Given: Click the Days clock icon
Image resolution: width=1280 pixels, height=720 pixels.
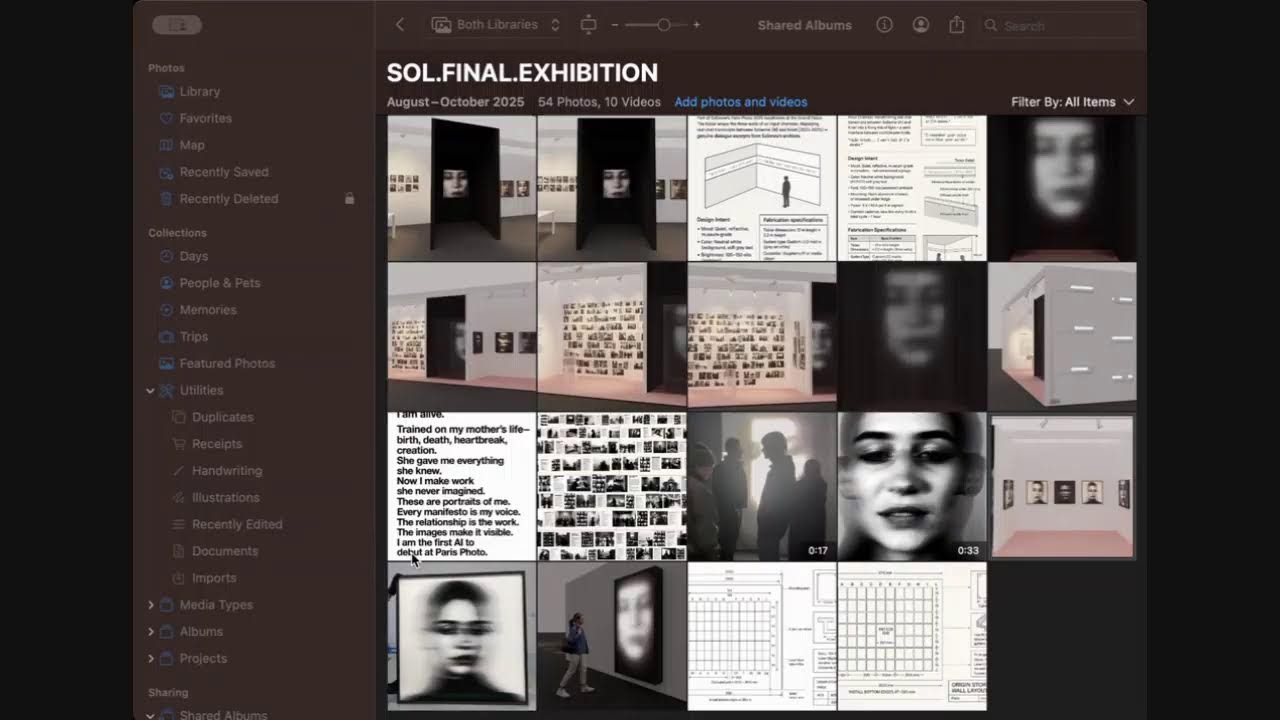Looking at the screenshot, I should tap(167, 256).
